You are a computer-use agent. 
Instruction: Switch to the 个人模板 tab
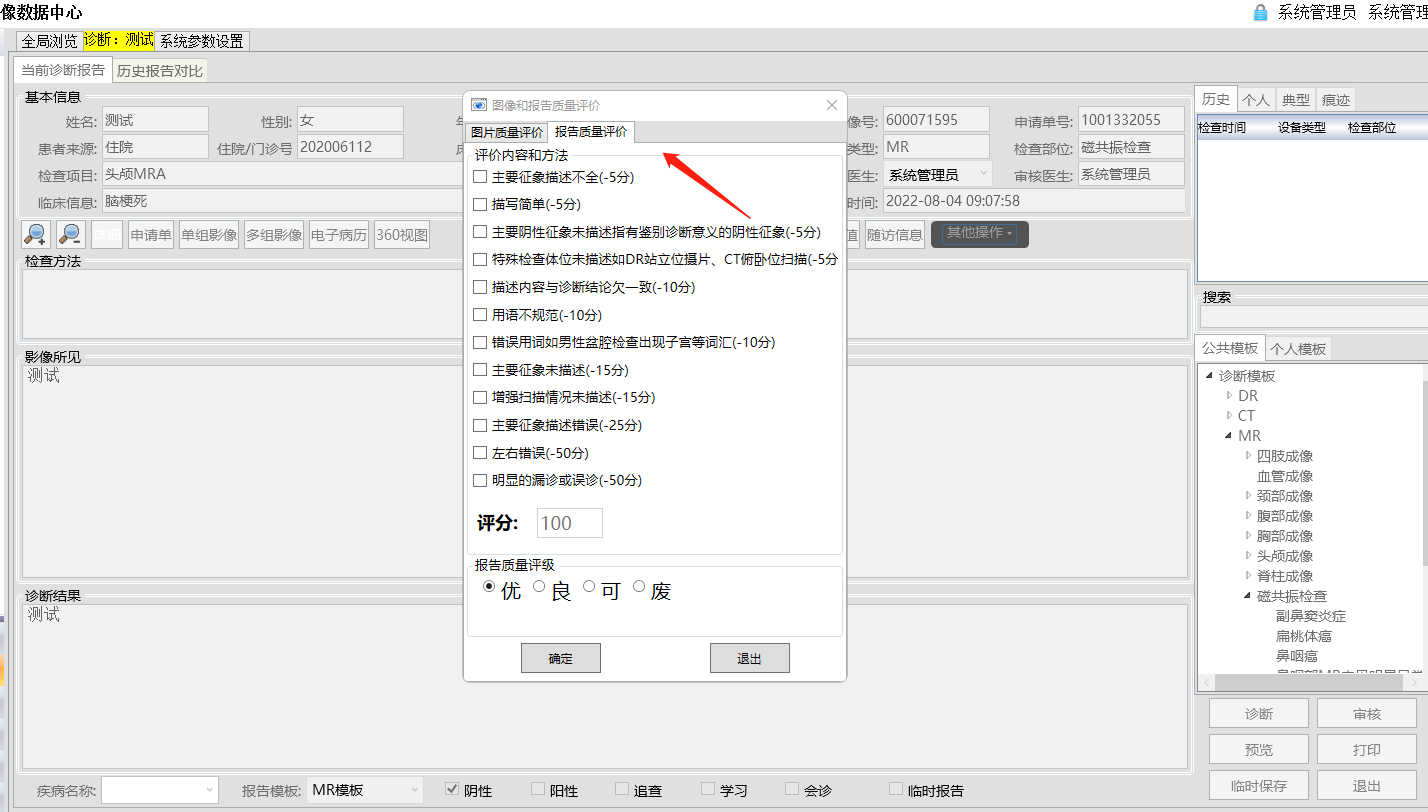pyautogui.click(x=1298, y=349)
